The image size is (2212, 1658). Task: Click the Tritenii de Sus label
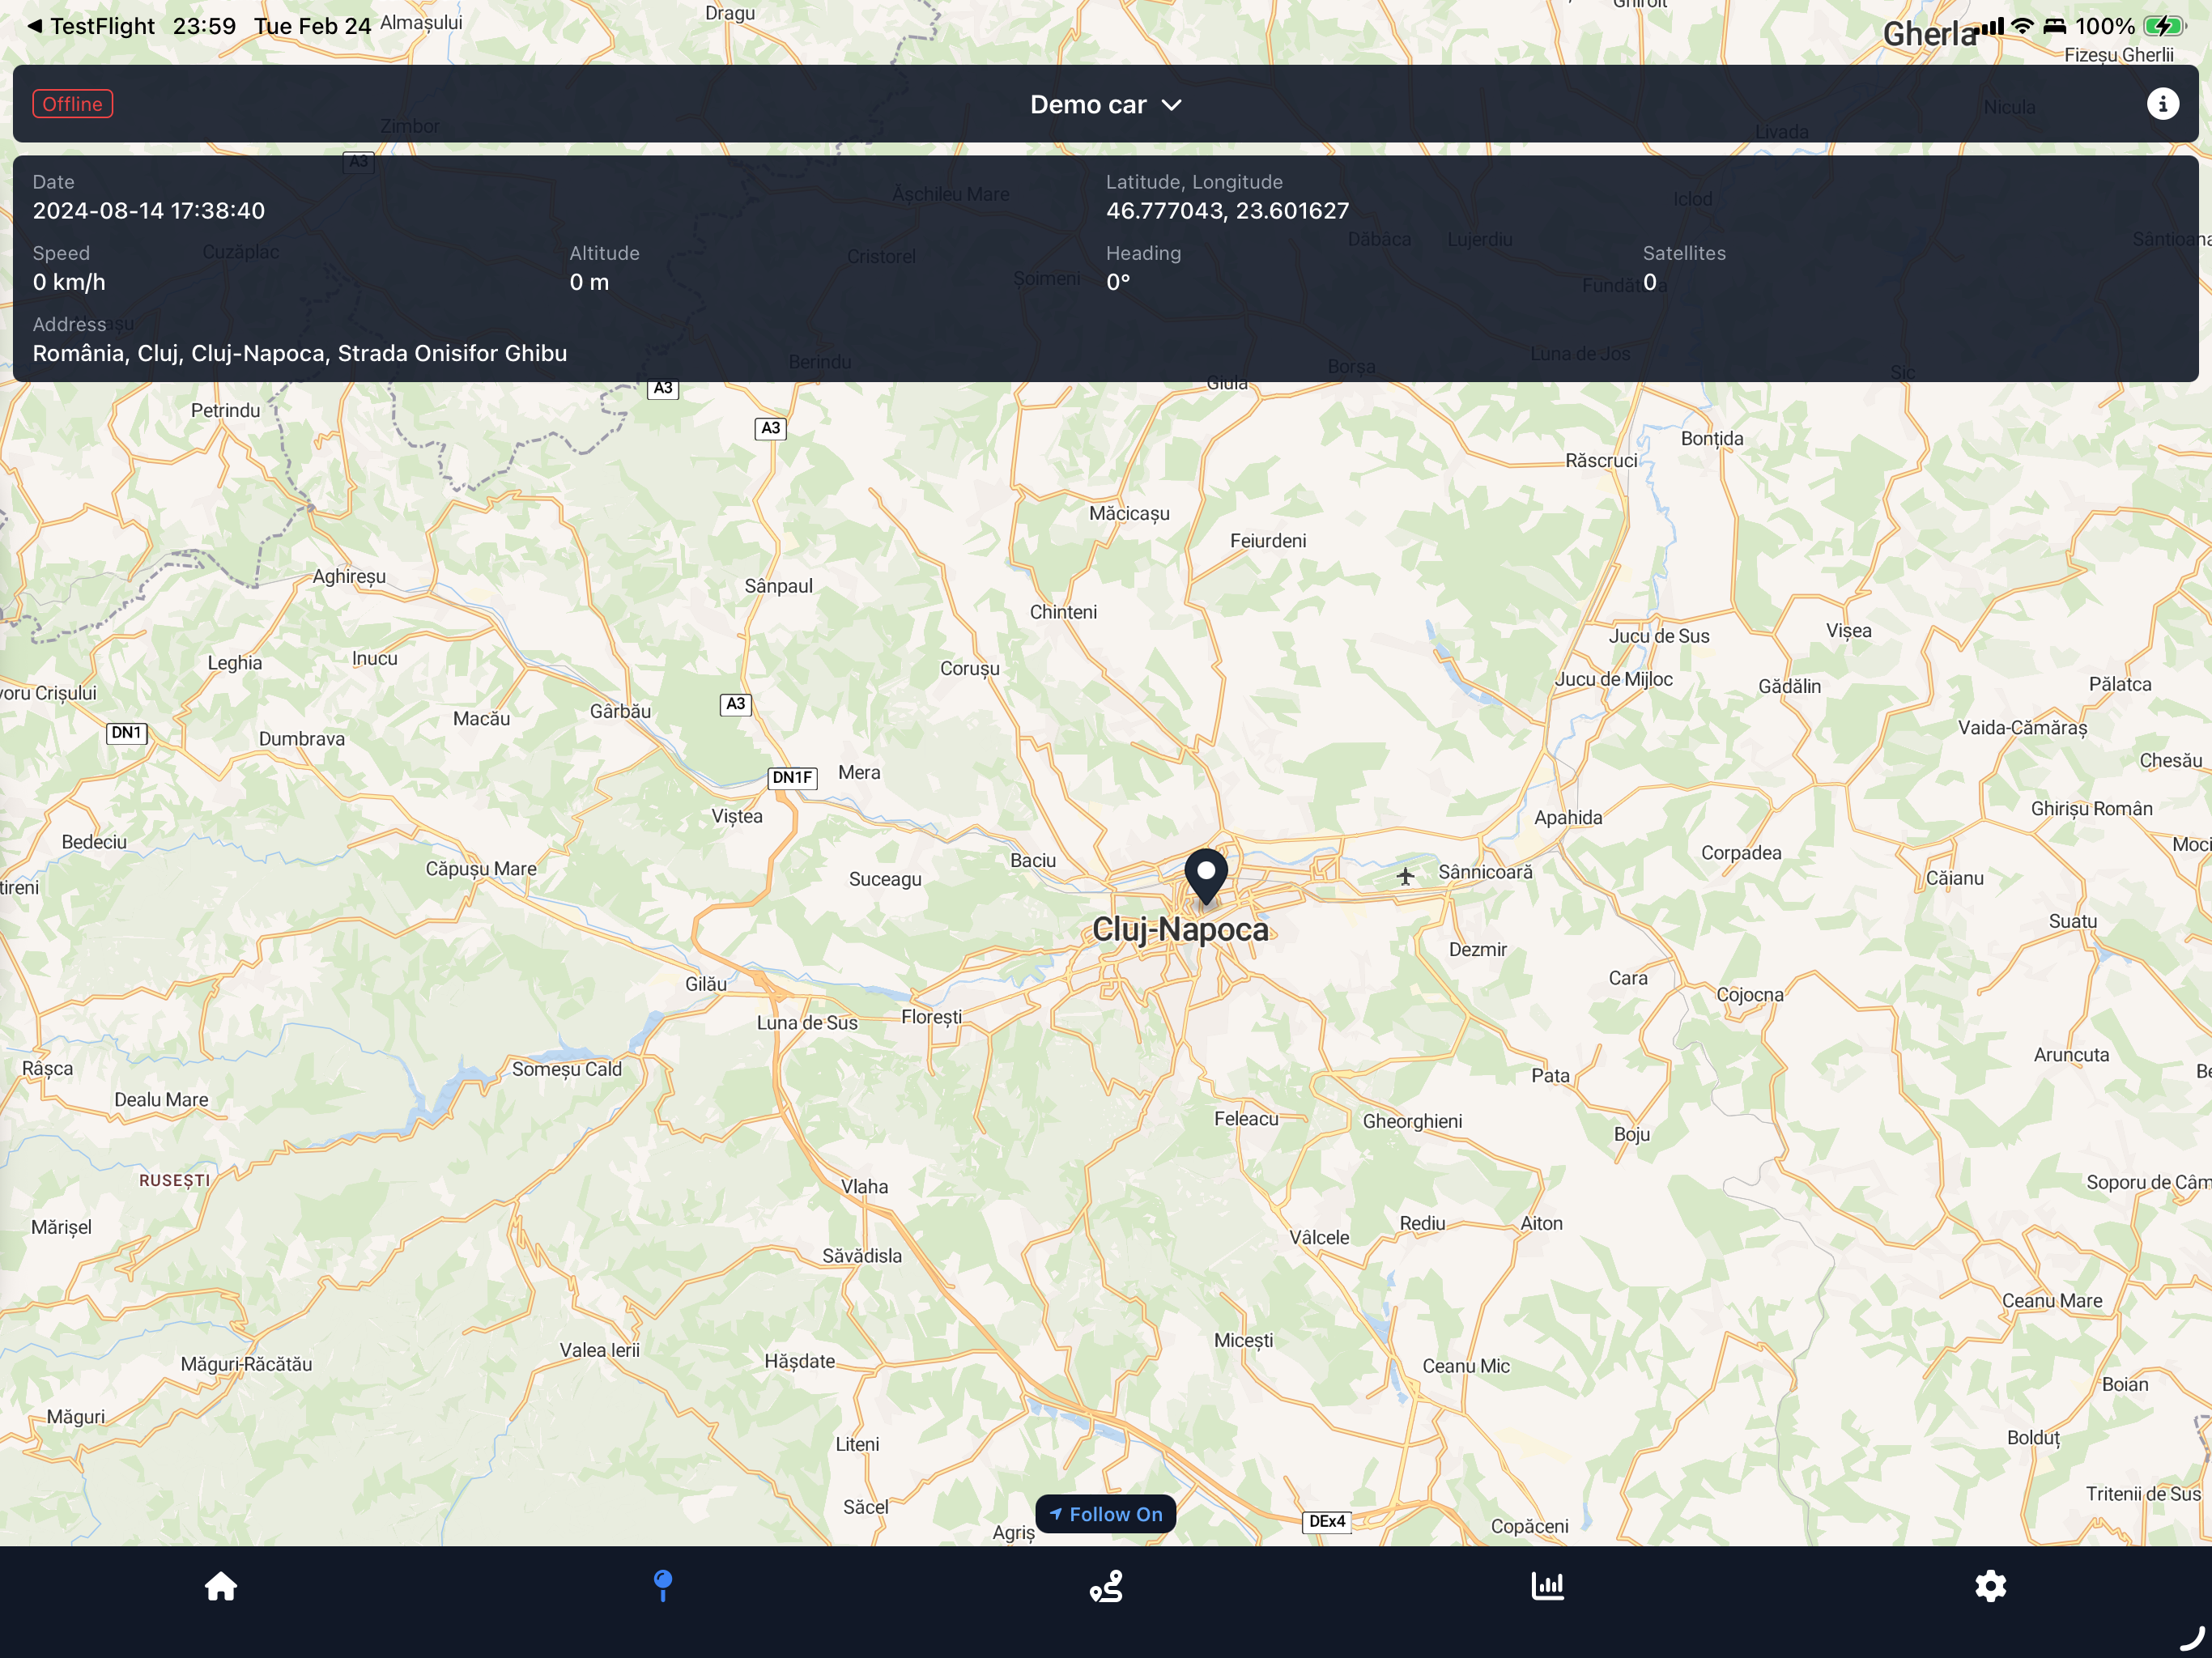pyautogui.click(x=2143, y=1495)
